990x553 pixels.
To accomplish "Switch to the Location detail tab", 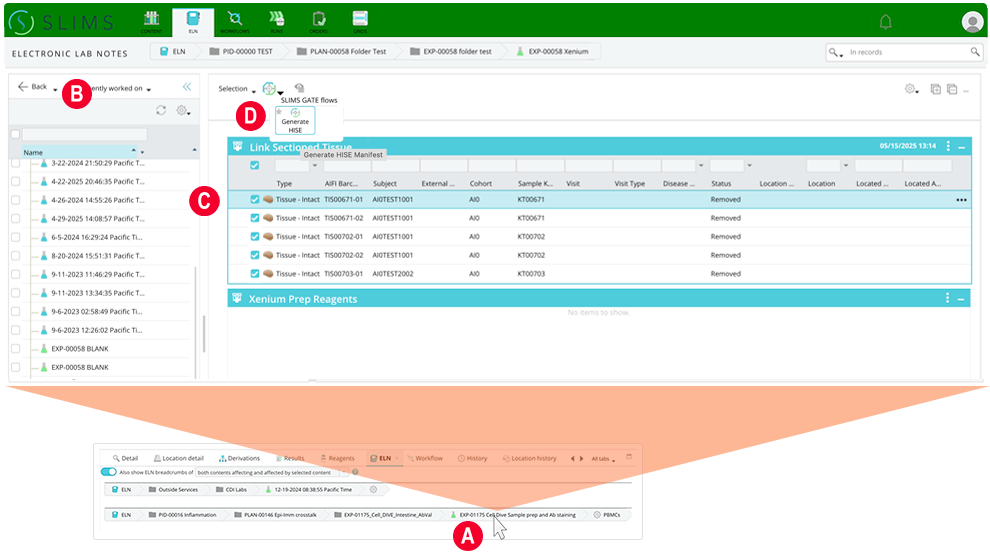I will 178,458.
